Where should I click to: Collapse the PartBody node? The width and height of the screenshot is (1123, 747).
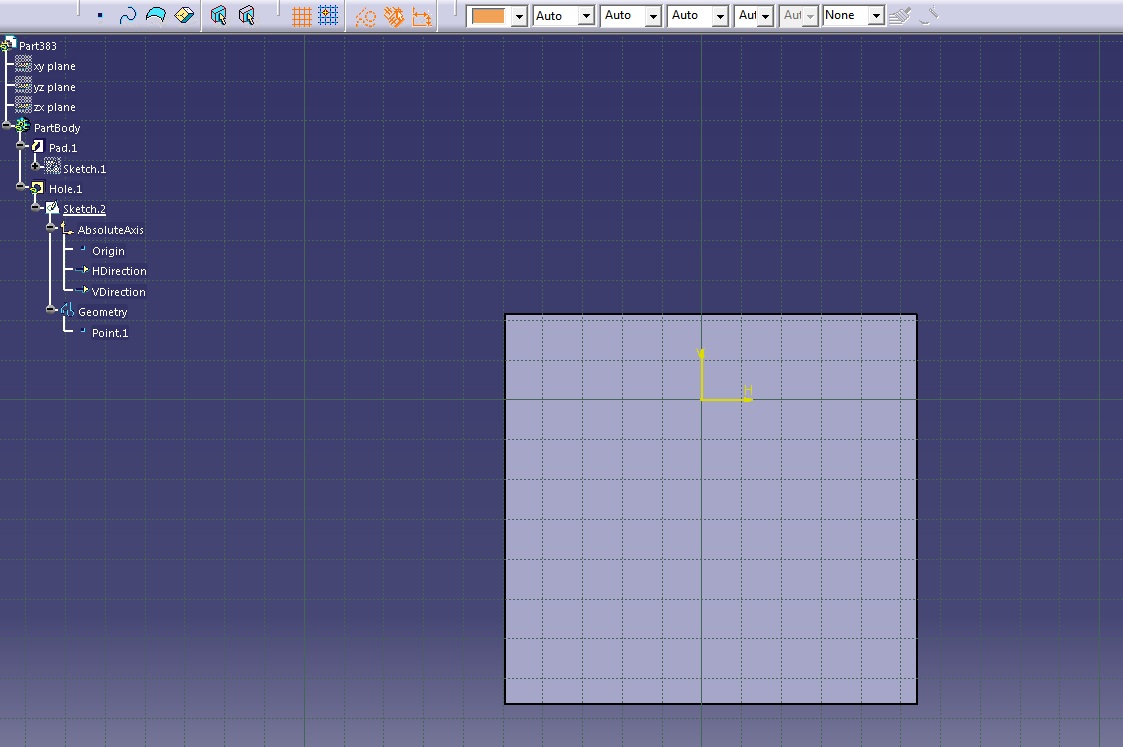(x=6, y=125)
